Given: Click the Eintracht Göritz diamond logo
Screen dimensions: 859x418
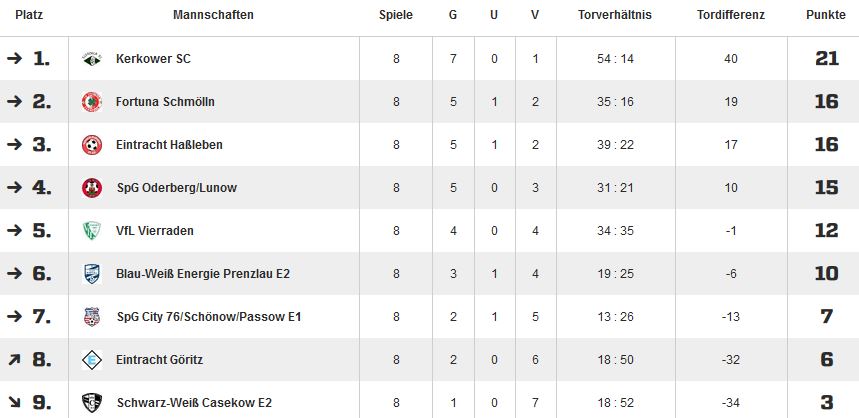Looking at the screenshot, I should (x=92, y=360).
